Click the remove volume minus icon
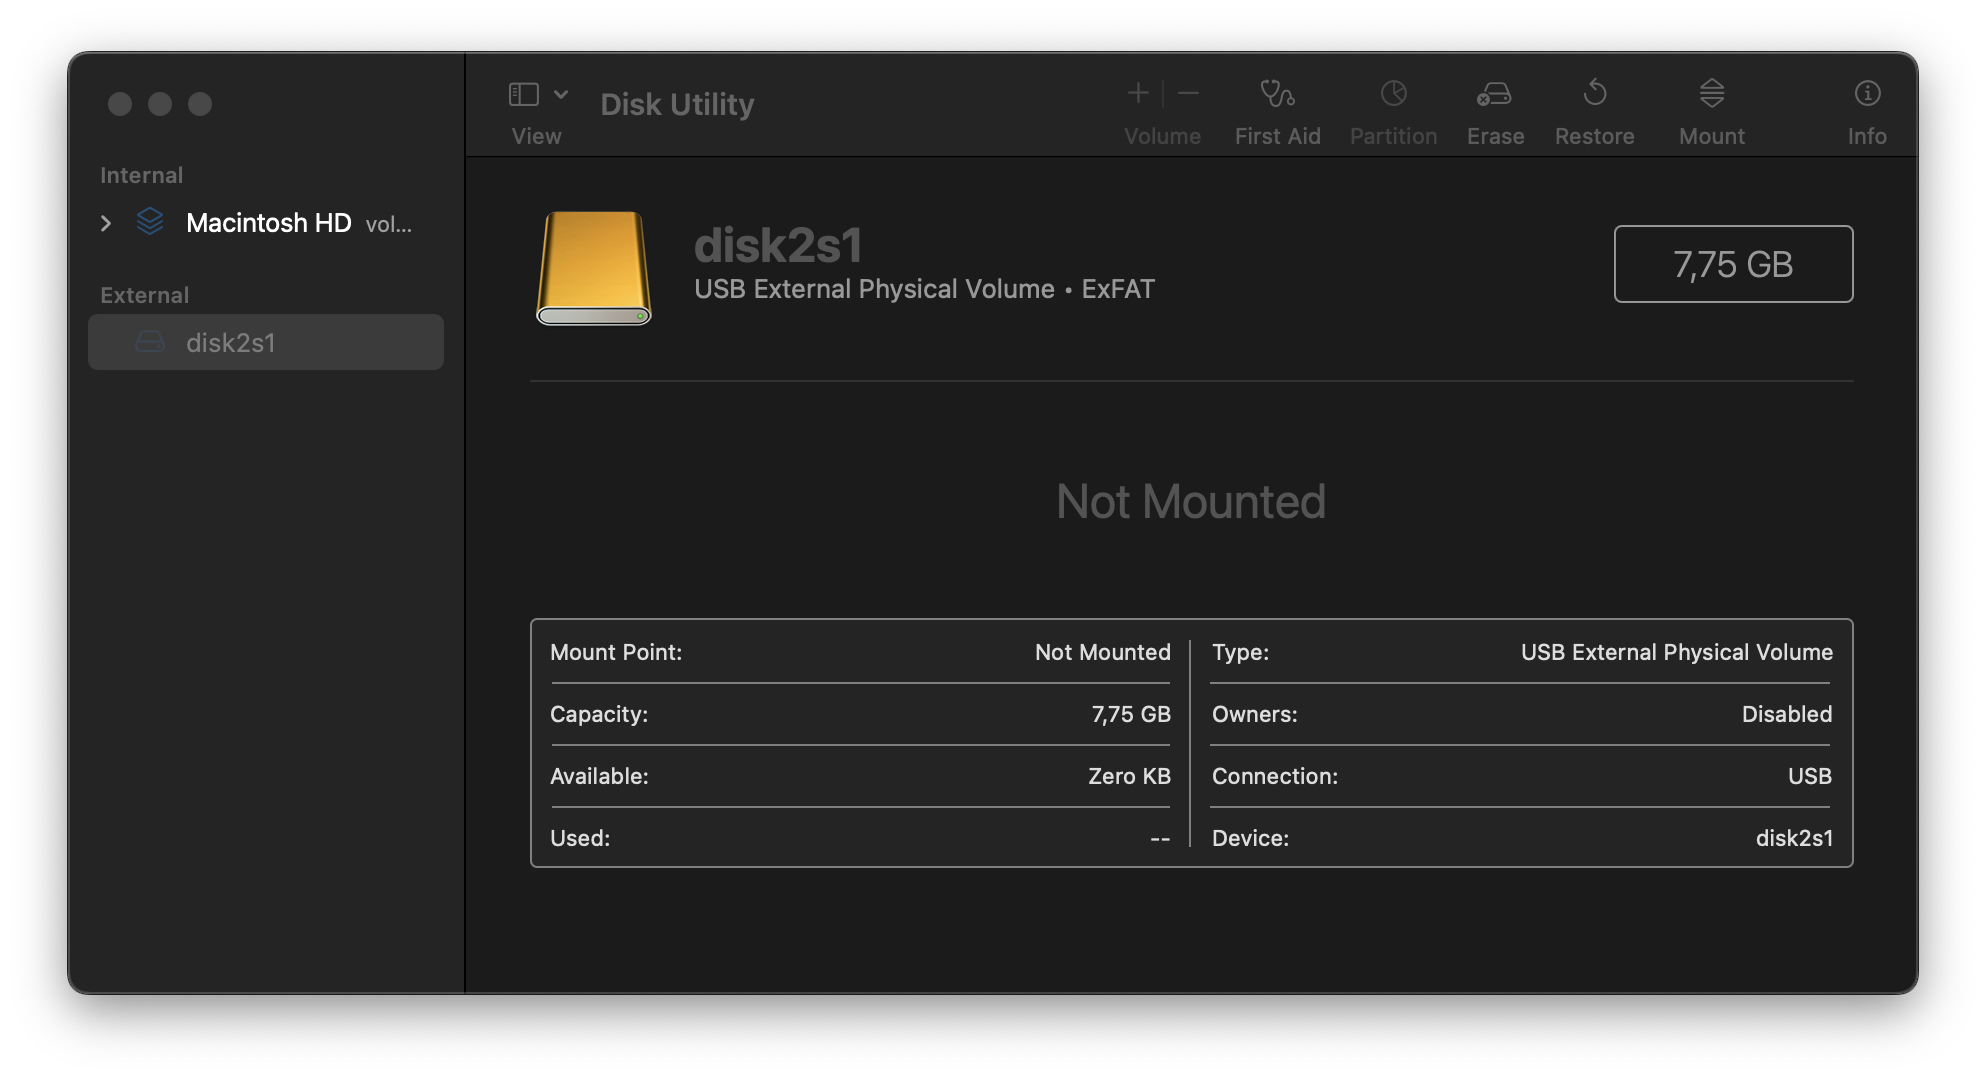The width and height of the screenshot is (1986, 1078). click(1188, 94)
